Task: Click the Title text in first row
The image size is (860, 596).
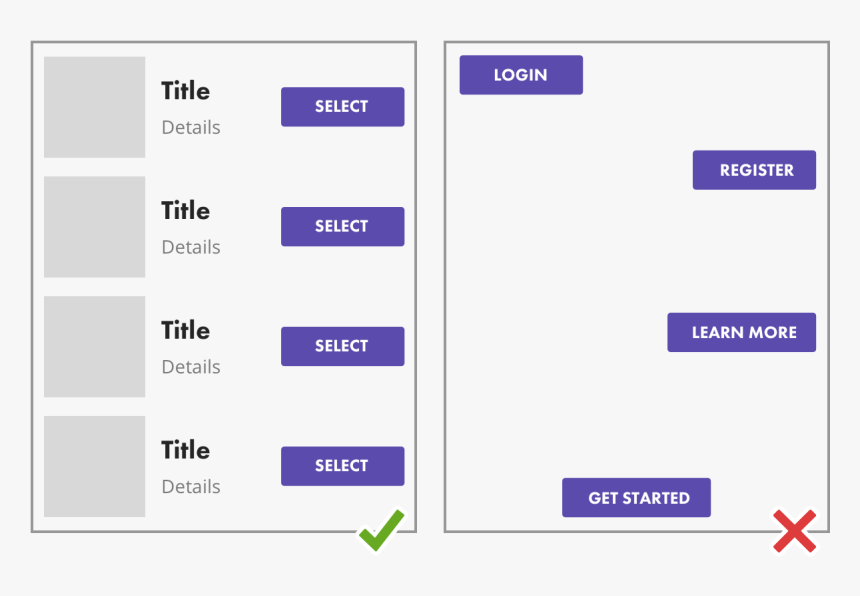Action: [186, 91]
